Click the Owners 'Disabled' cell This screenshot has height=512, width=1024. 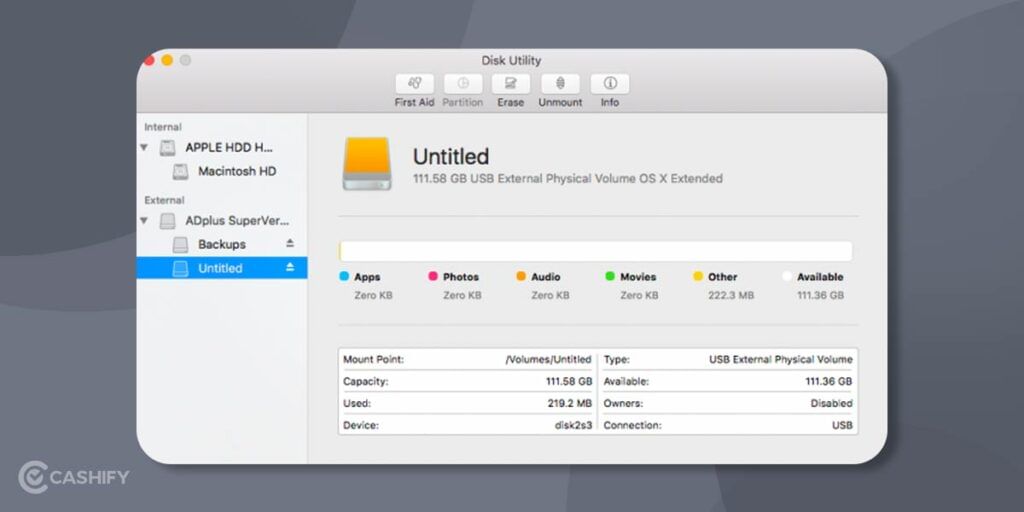(831, 404)
